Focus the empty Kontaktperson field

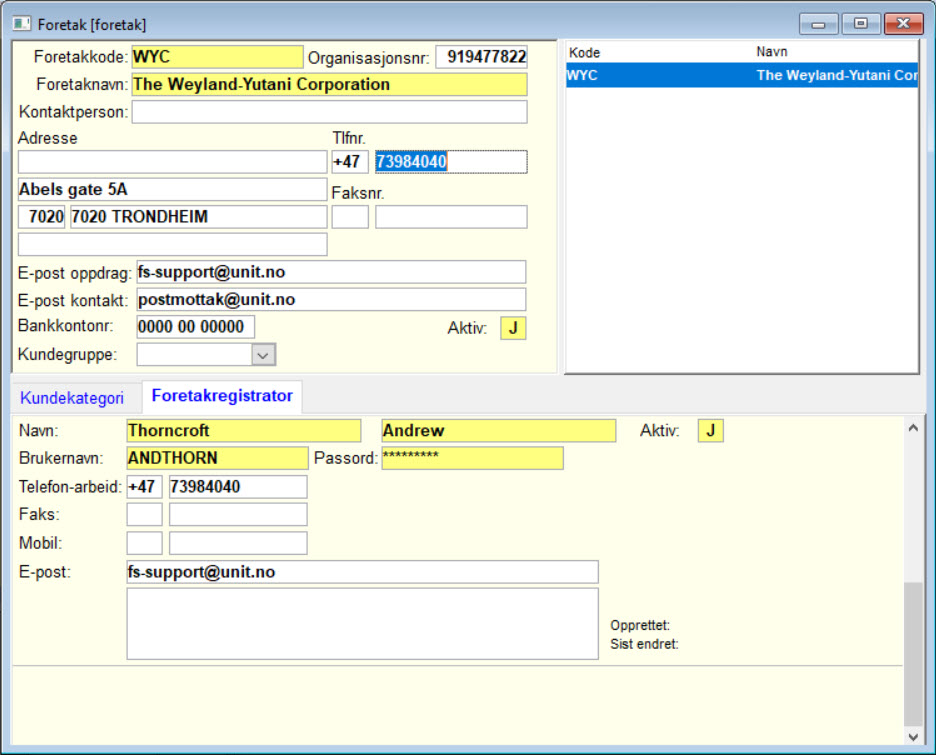[x=330, y=112]
